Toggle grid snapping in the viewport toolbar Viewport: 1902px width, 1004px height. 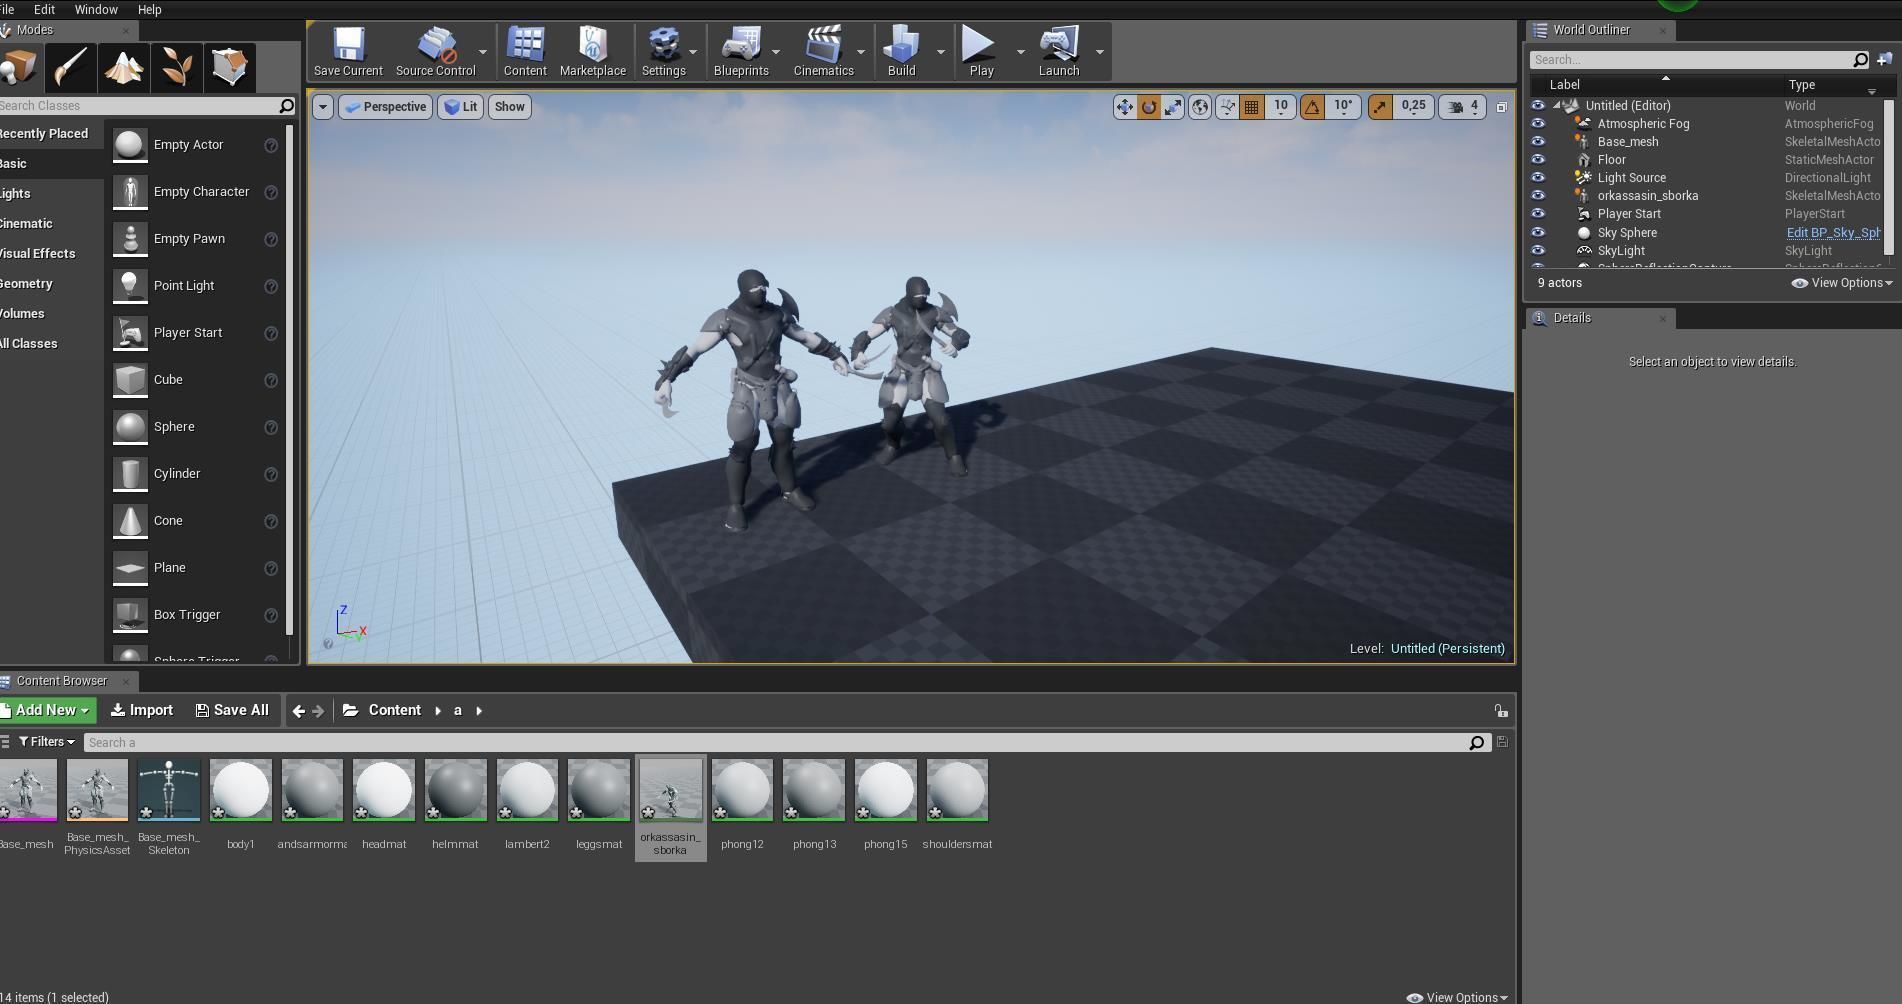[1251, 107]
